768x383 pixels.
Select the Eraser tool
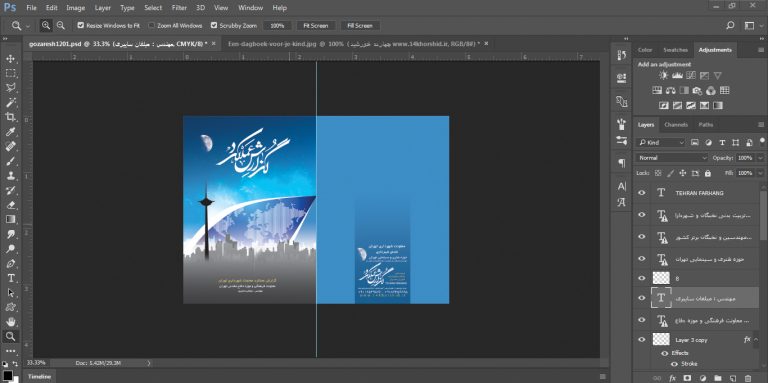point(10,205)
